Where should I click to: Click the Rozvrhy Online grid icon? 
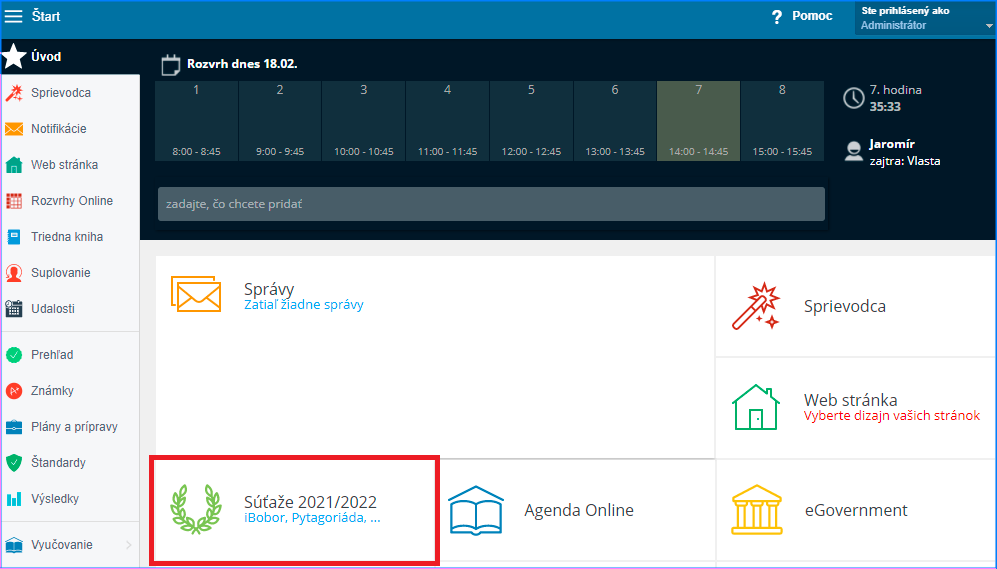(x=14, y=201)
